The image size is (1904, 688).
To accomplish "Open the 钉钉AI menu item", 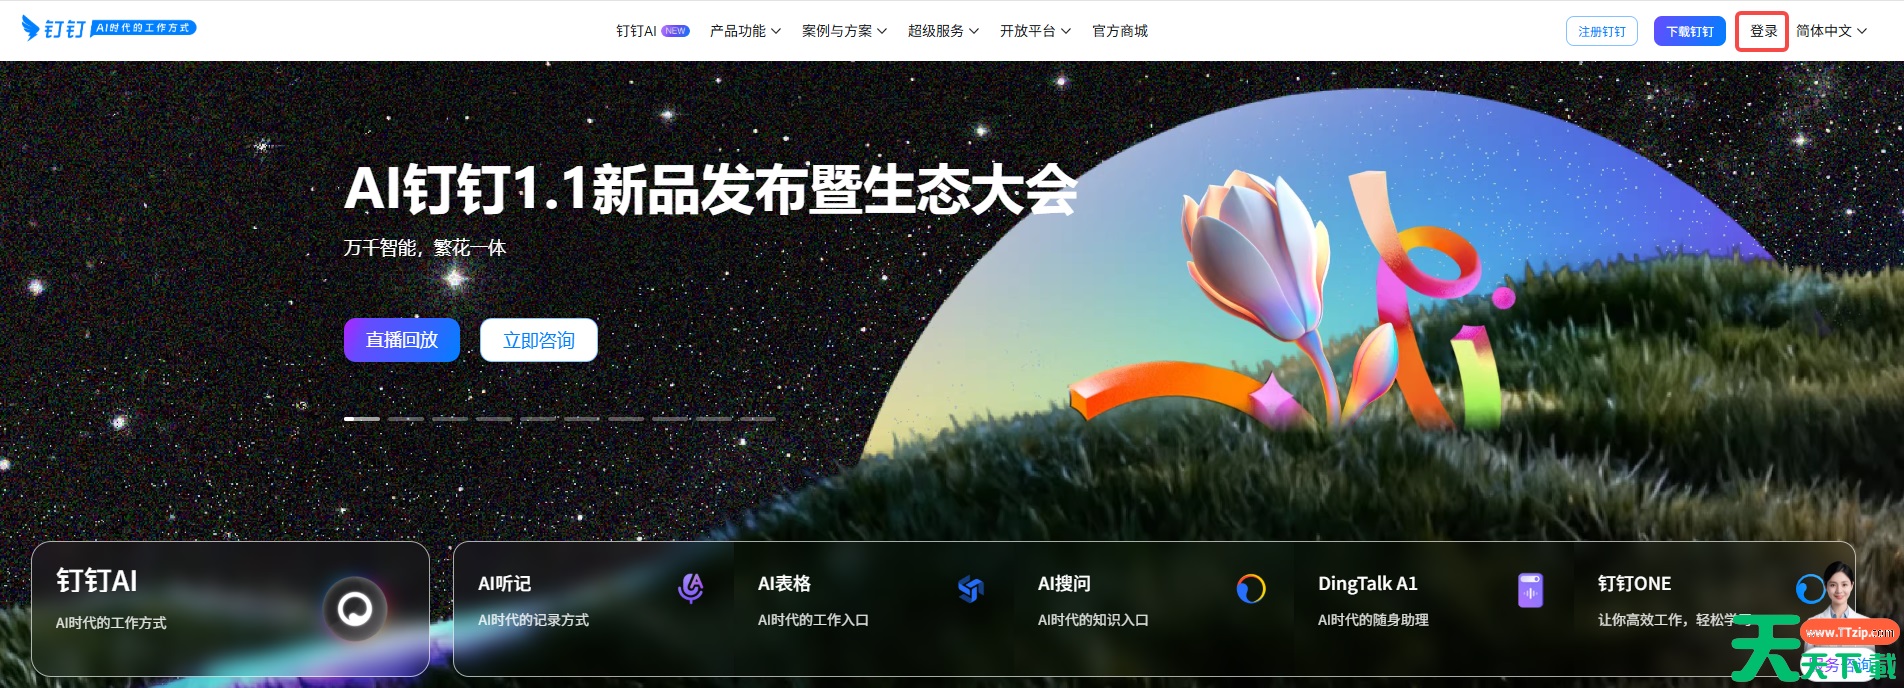I will (x=636, y=31).
